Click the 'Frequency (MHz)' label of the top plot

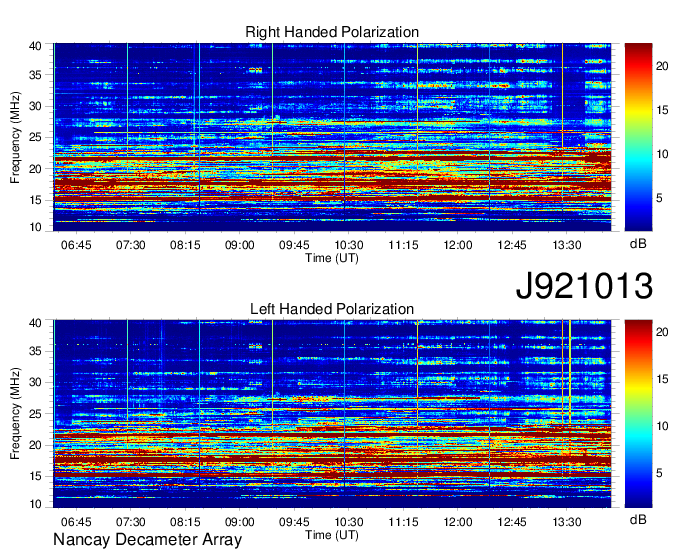click(15, 137)
